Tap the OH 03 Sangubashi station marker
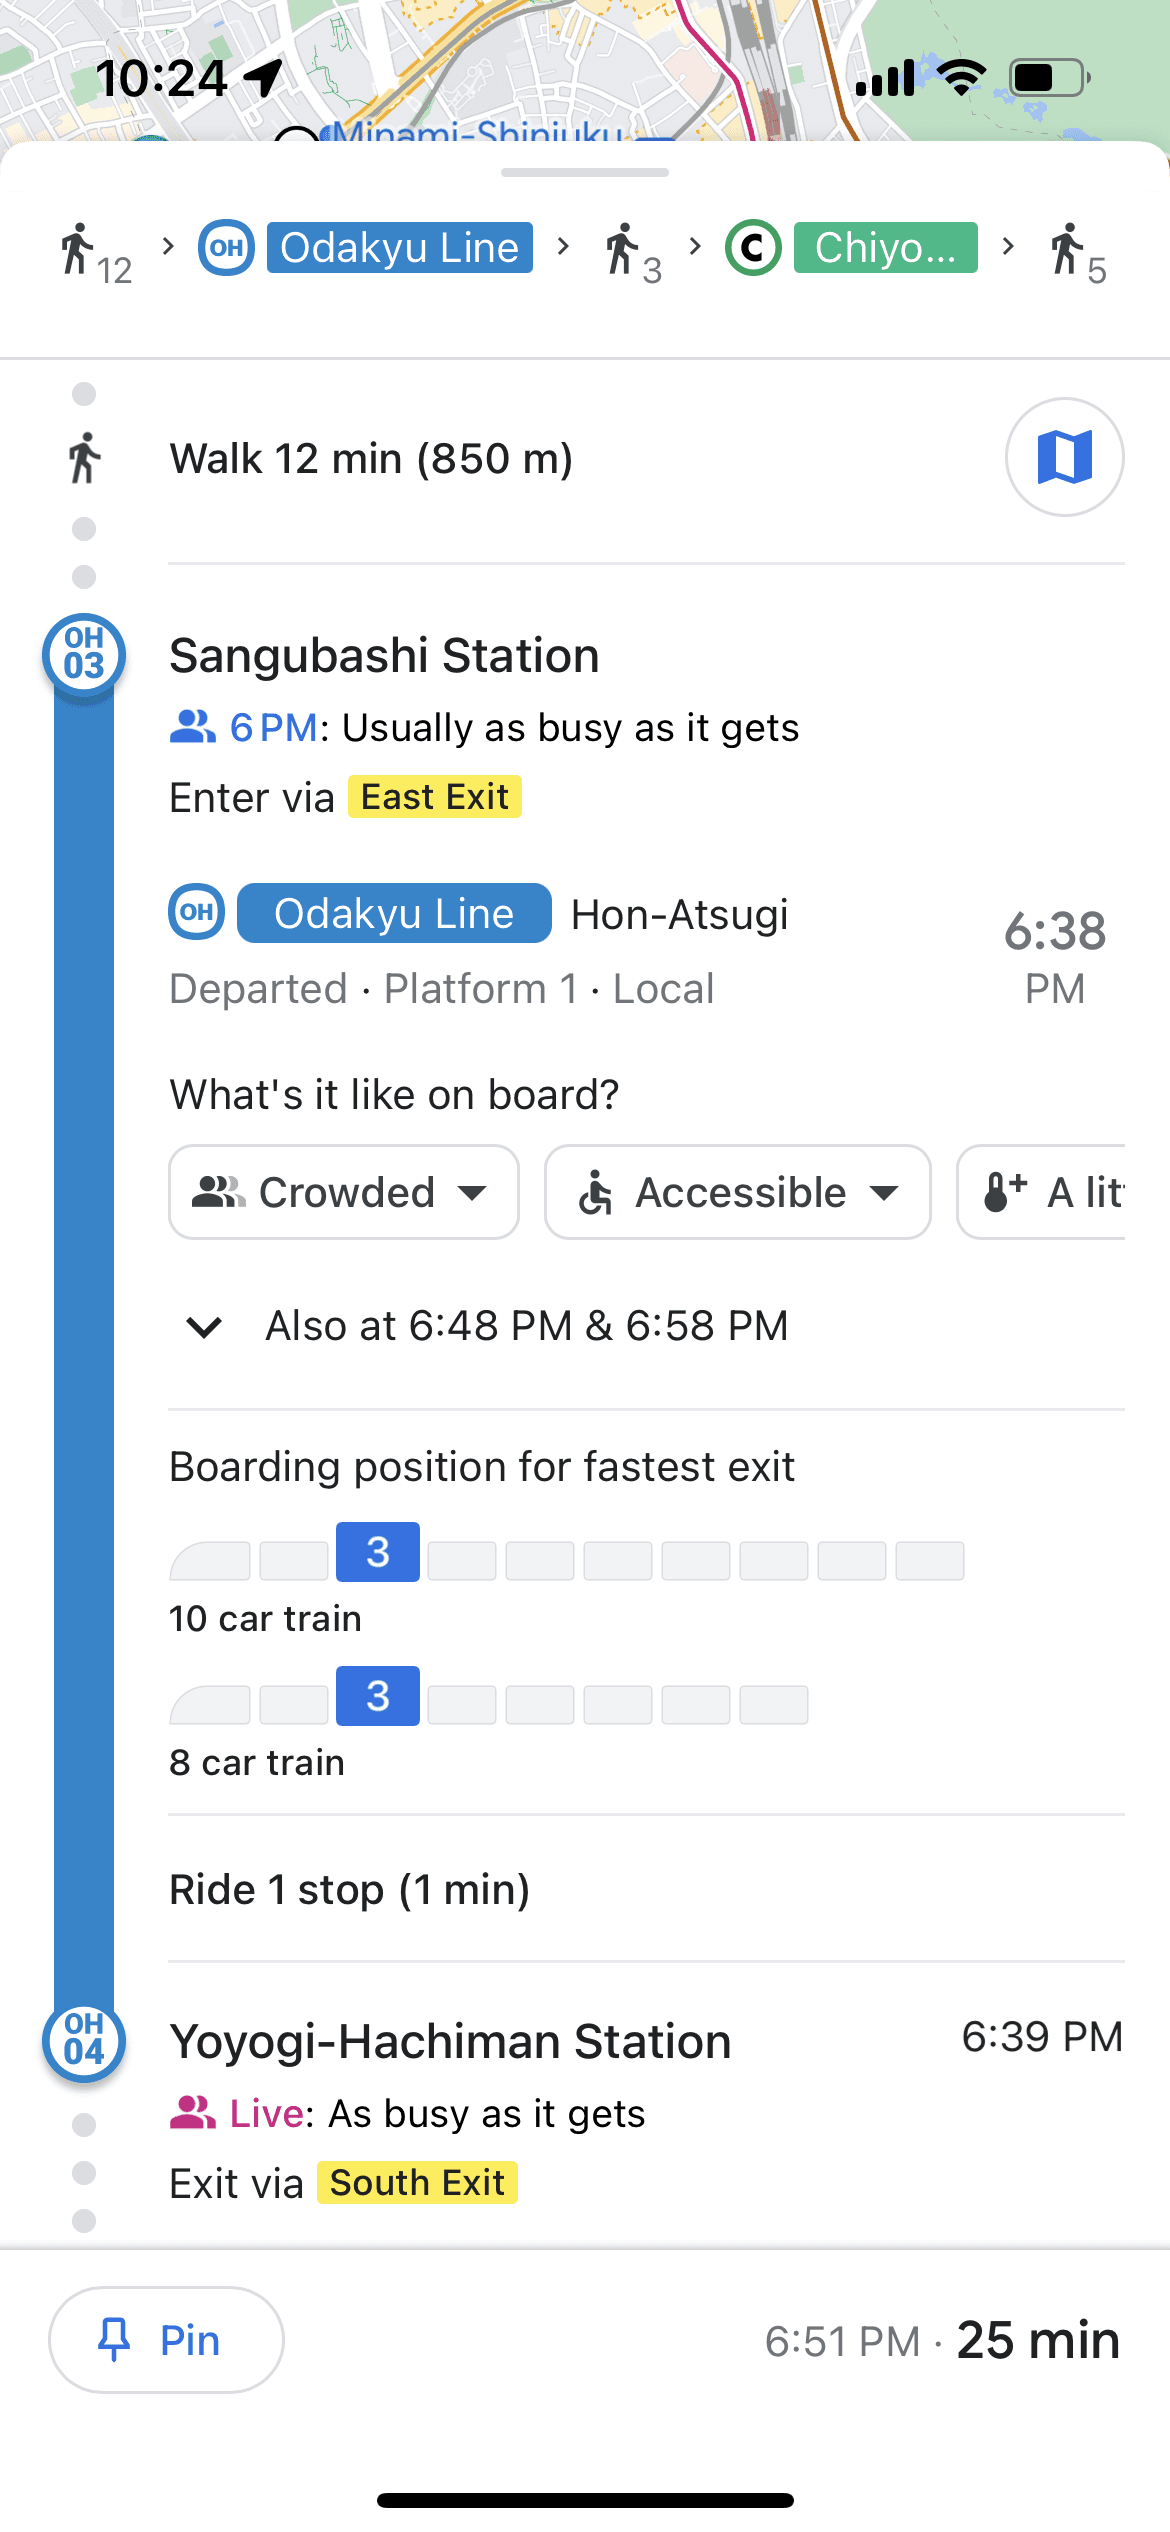The width and height of the screenshot is (1170, 2532). 84,654
